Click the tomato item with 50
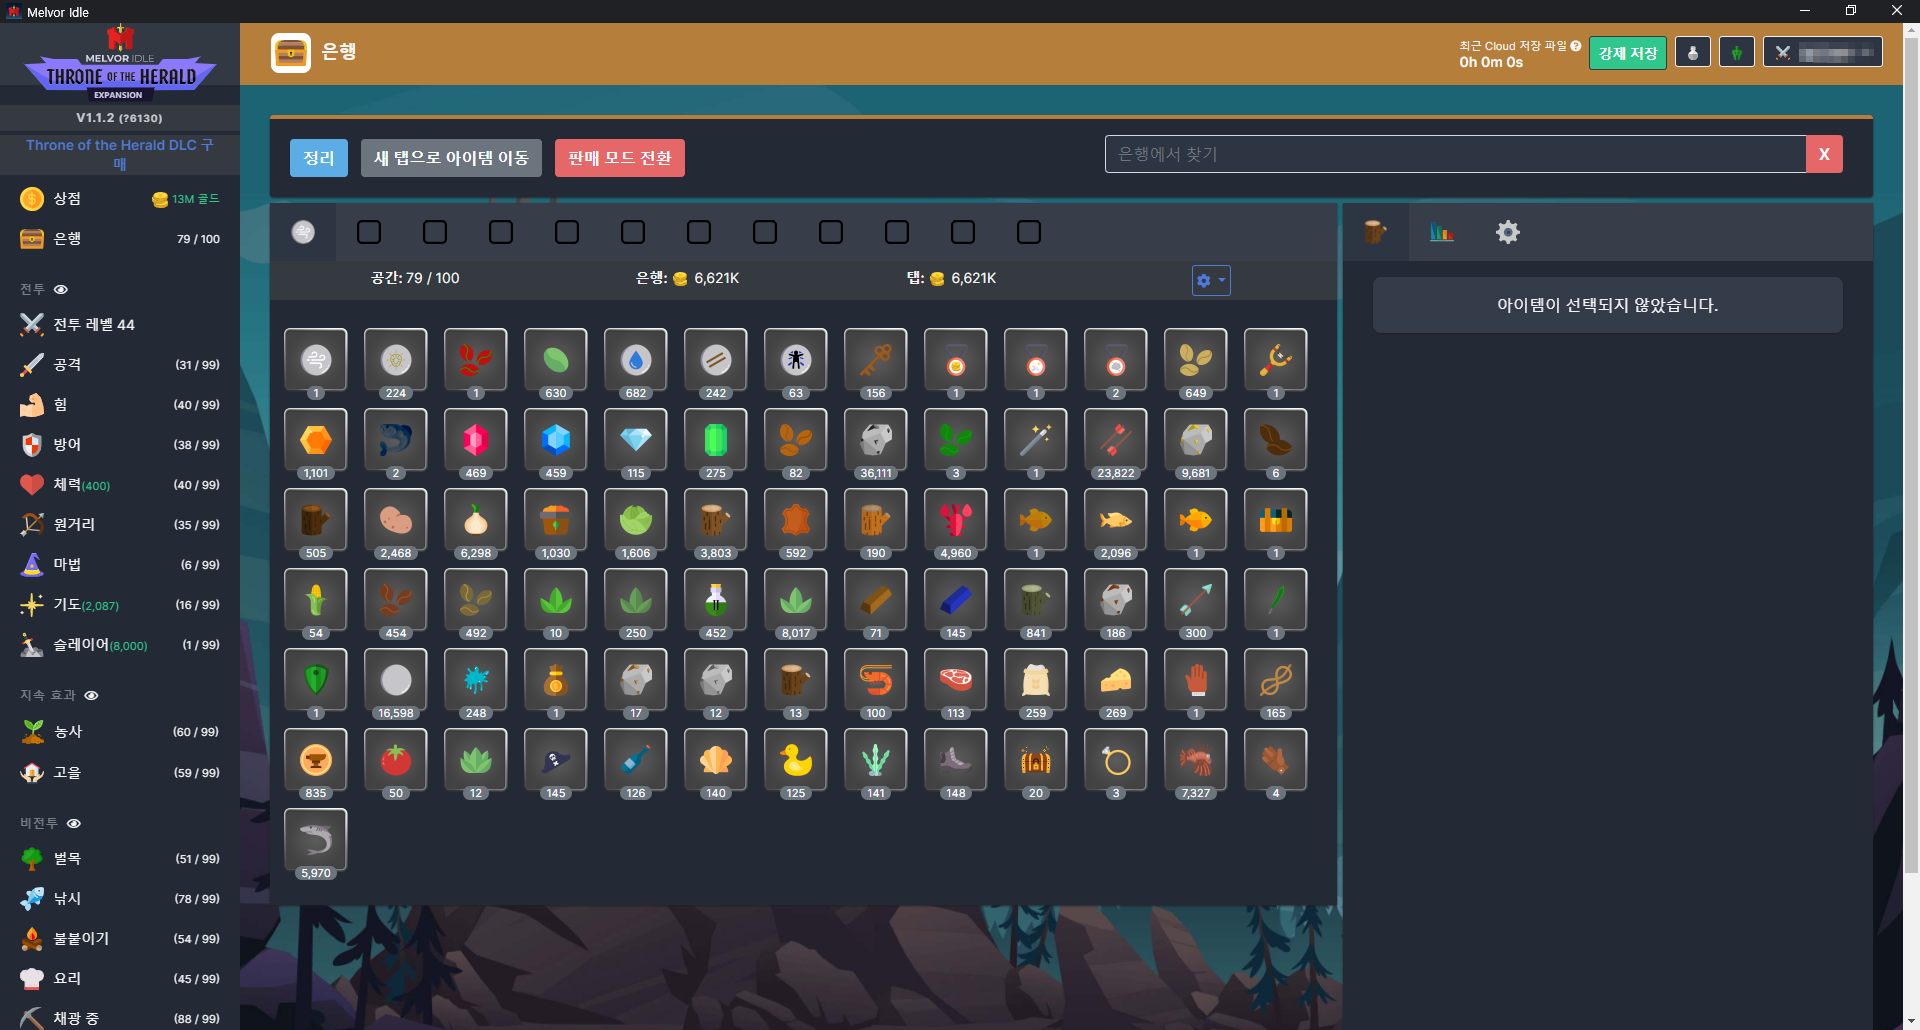This screenshot has height=1030, width=1920. (396, 760)
